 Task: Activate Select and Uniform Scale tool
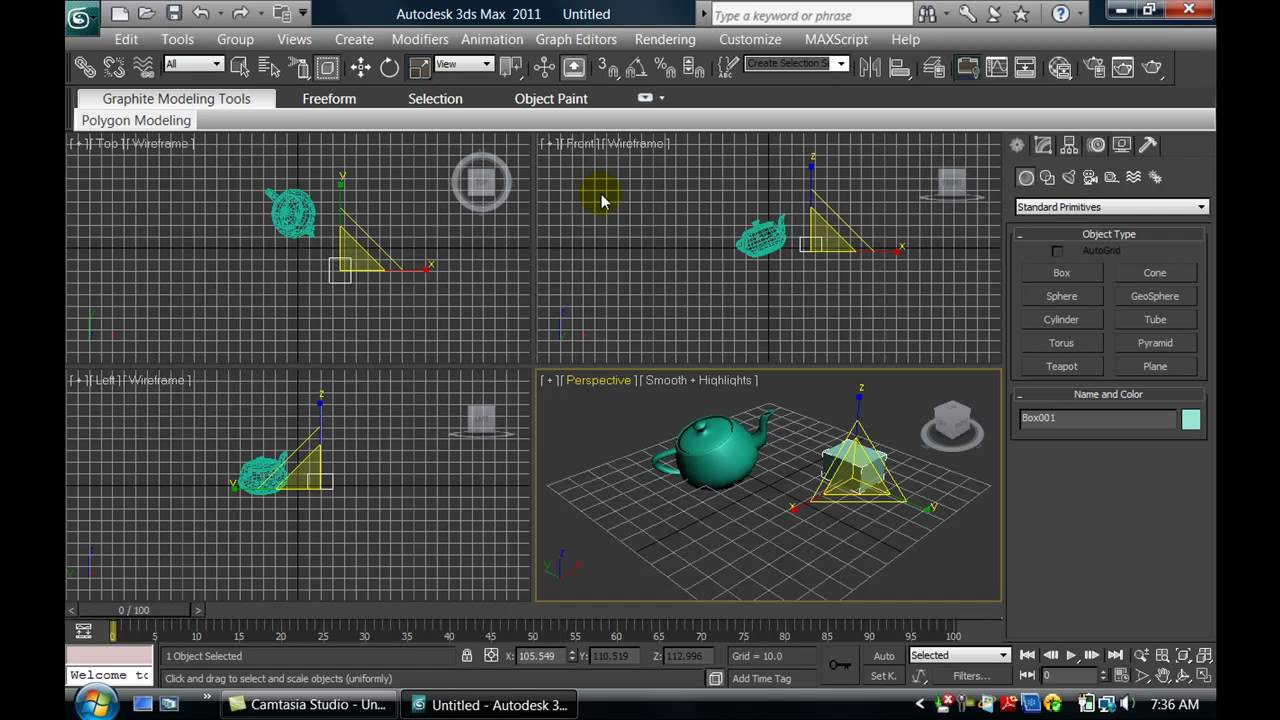tap(420, 67)
